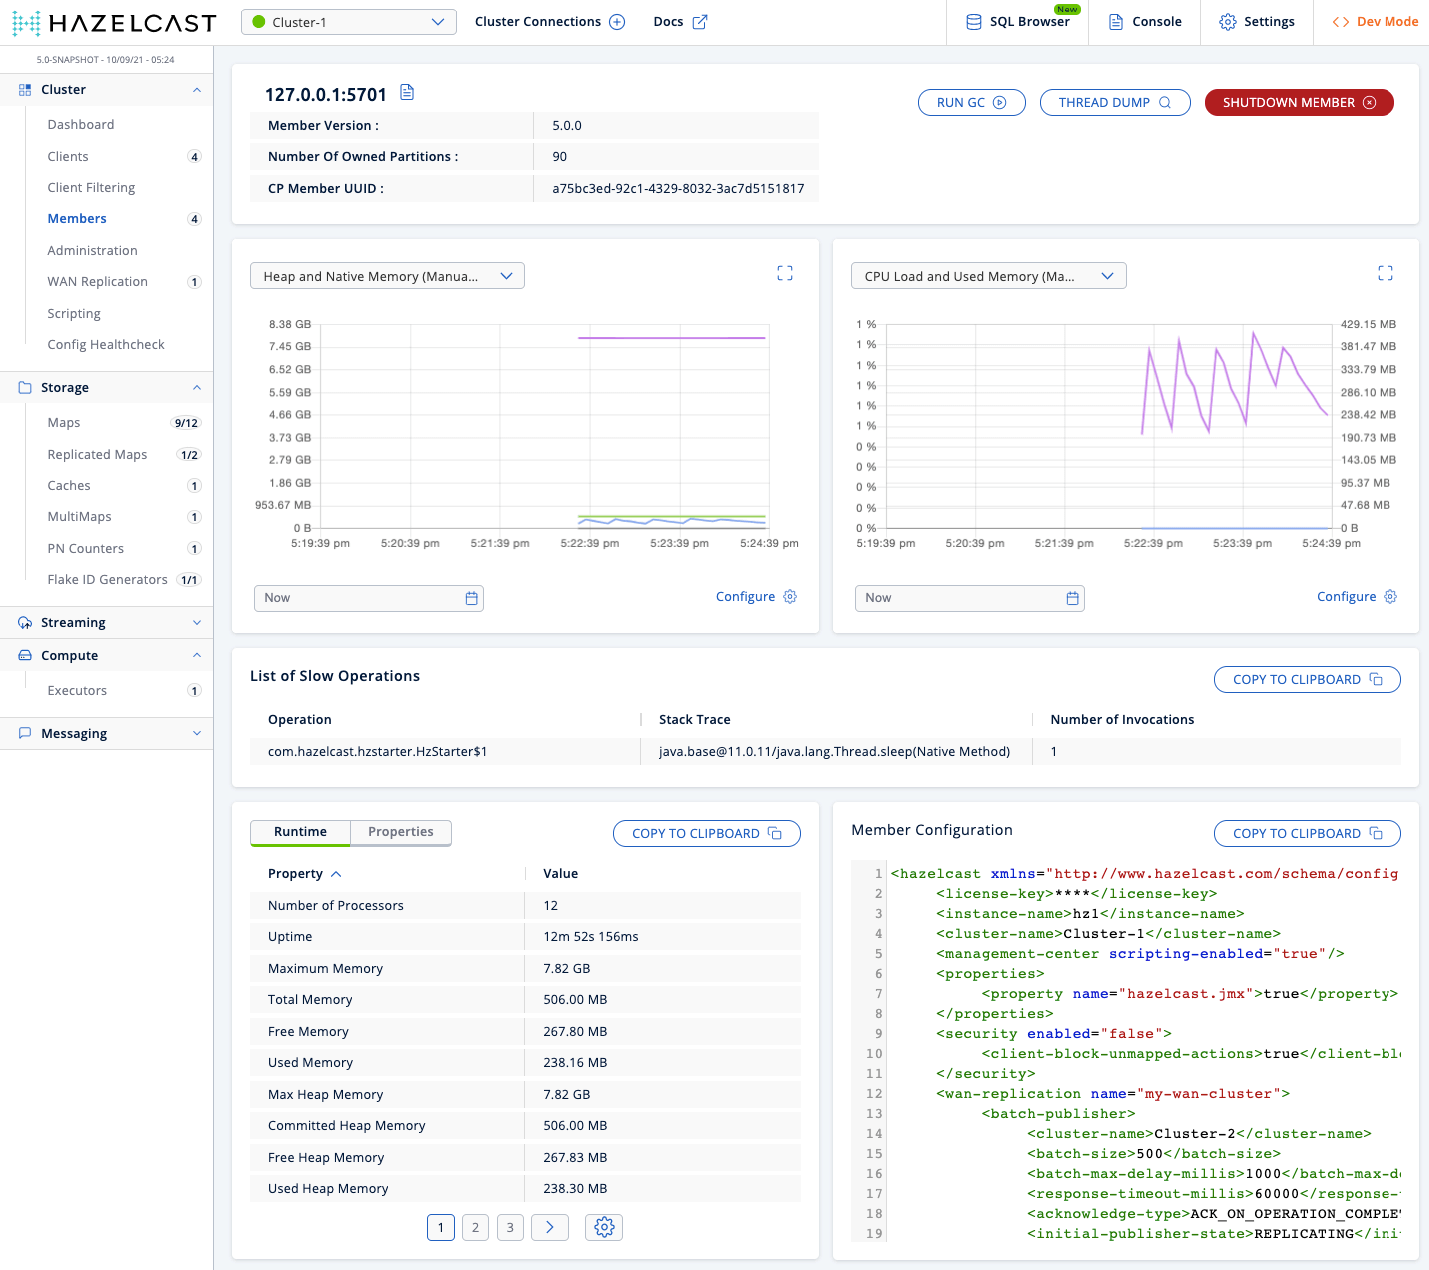Switch to the Properties tab
Viewport: 1429px width, 1270px height.
coord(400,832)
